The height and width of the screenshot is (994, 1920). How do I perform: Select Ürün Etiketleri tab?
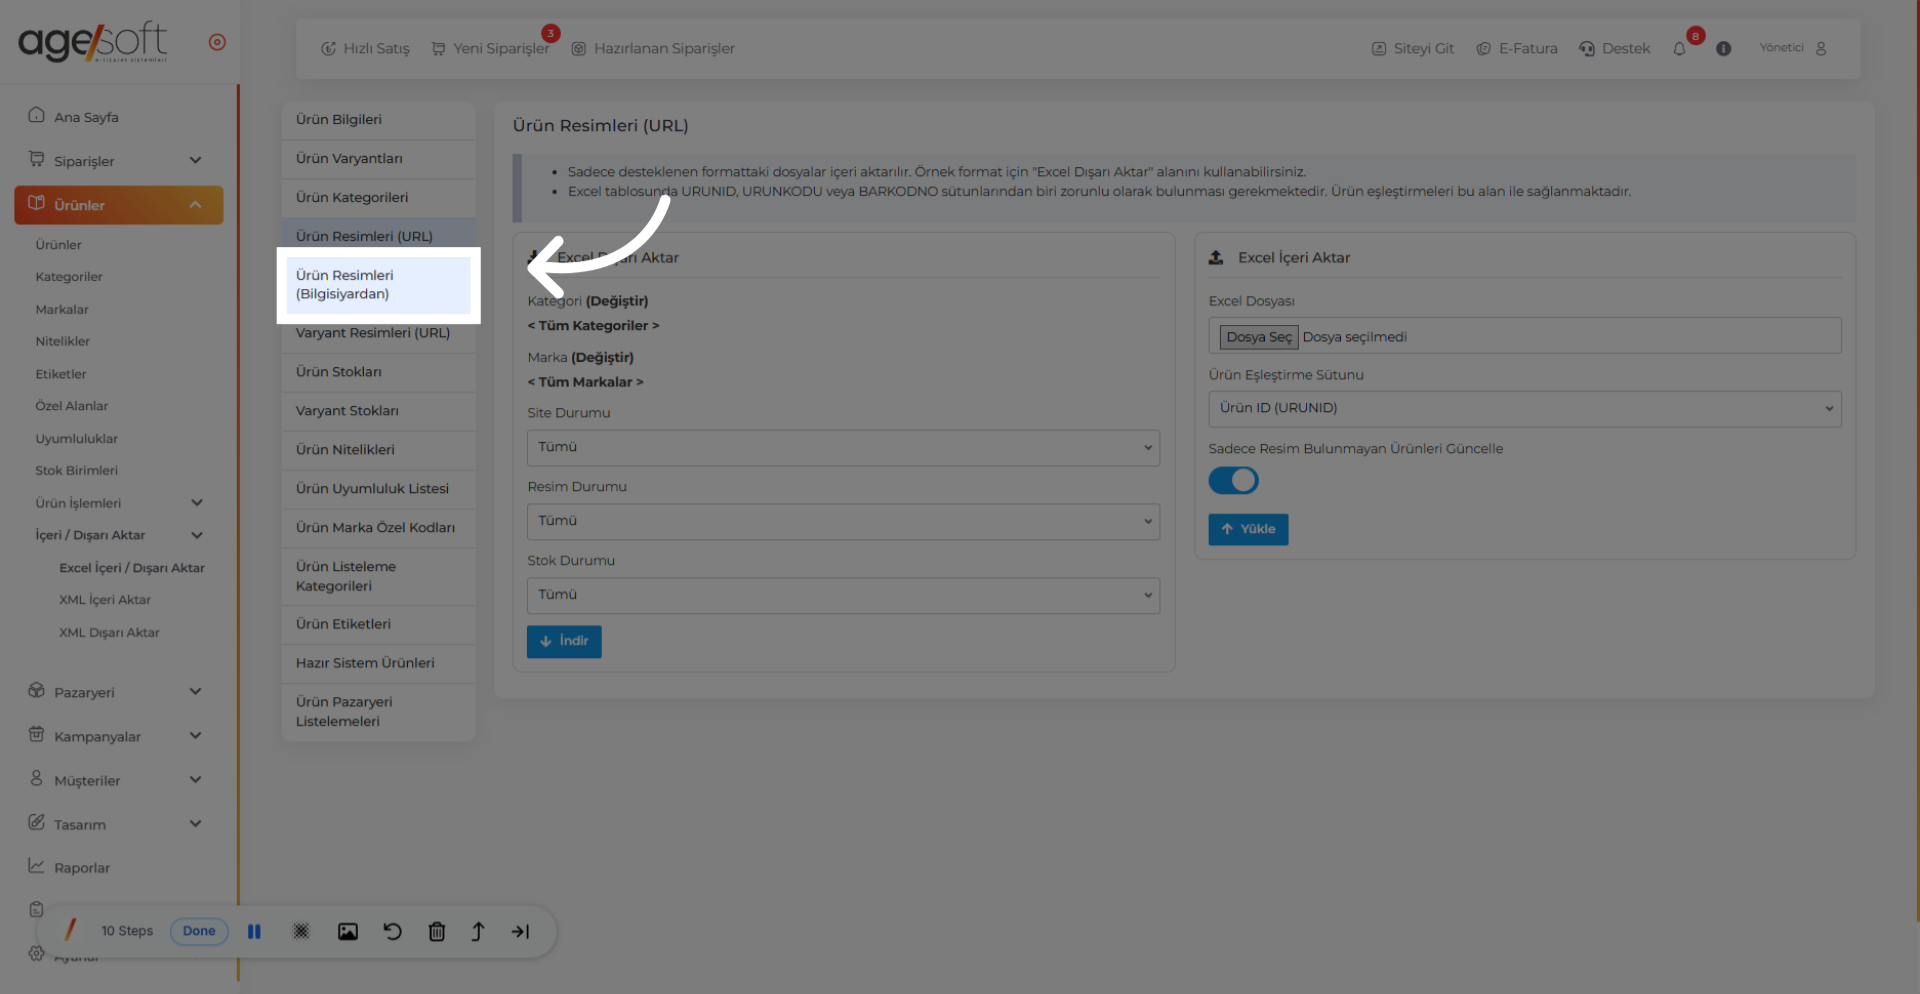pyautogui.click(x=378, y=624)
